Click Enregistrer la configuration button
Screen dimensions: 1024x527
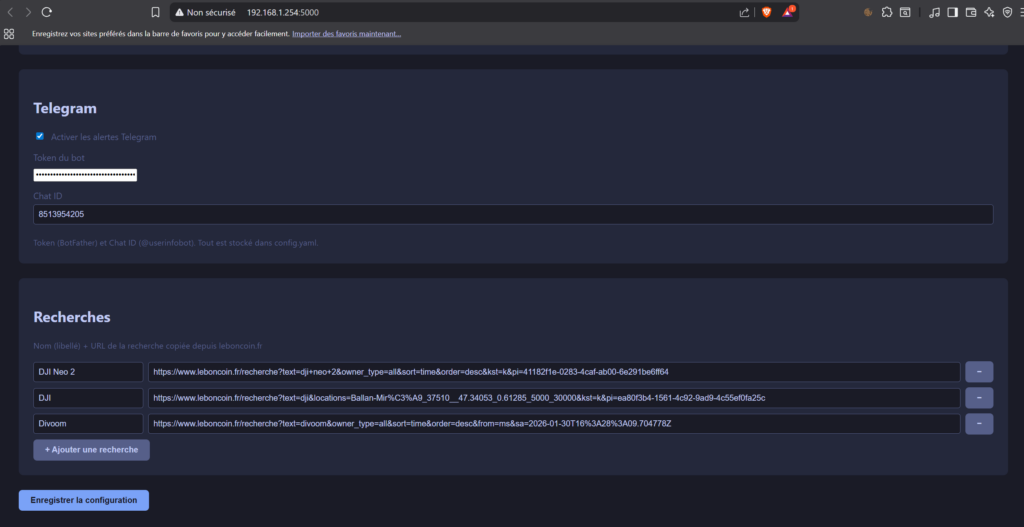84,499
